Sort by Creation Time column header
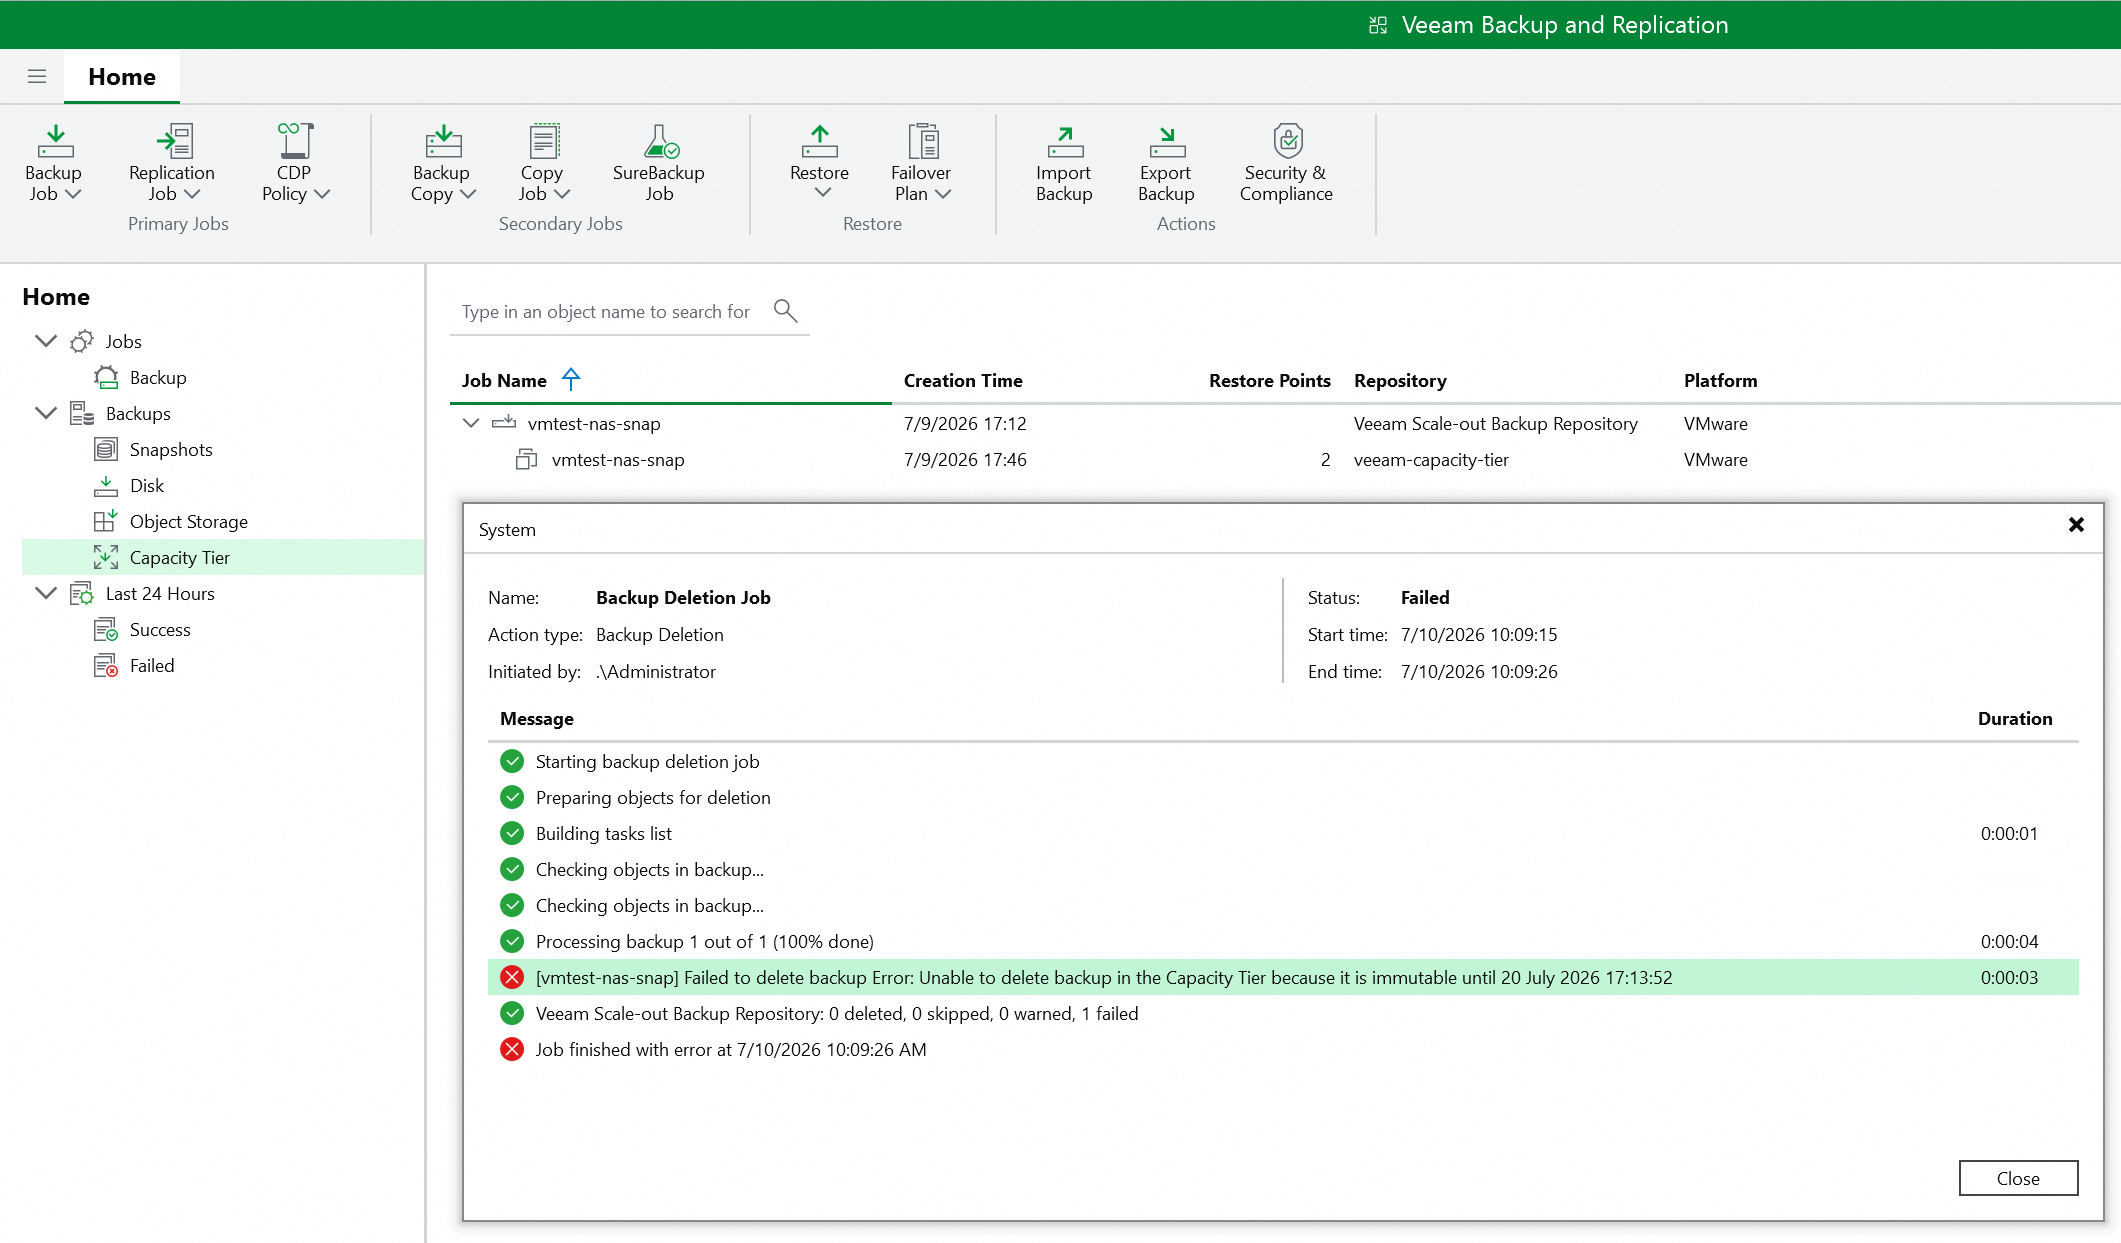This screenshot has width=2121, height=1243. tap(963, 381)
